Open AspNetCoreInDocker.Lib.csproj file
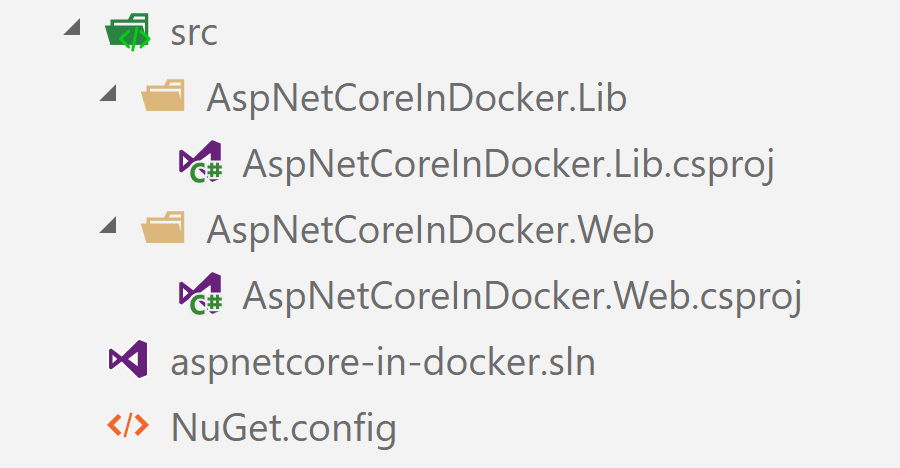The image size is (900, 468). (509, 165)
